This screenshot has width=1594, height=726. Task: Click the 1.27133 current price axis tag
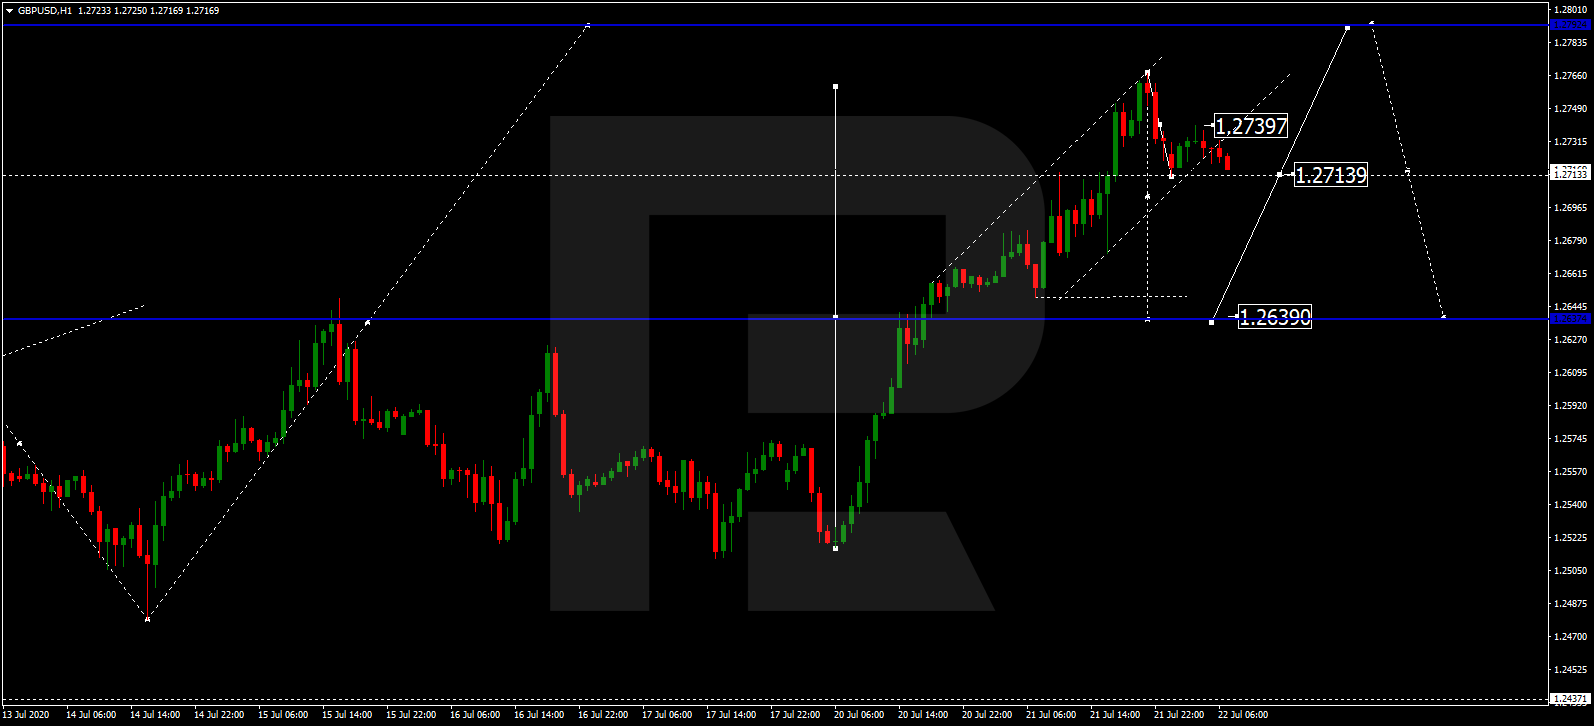1570,174
